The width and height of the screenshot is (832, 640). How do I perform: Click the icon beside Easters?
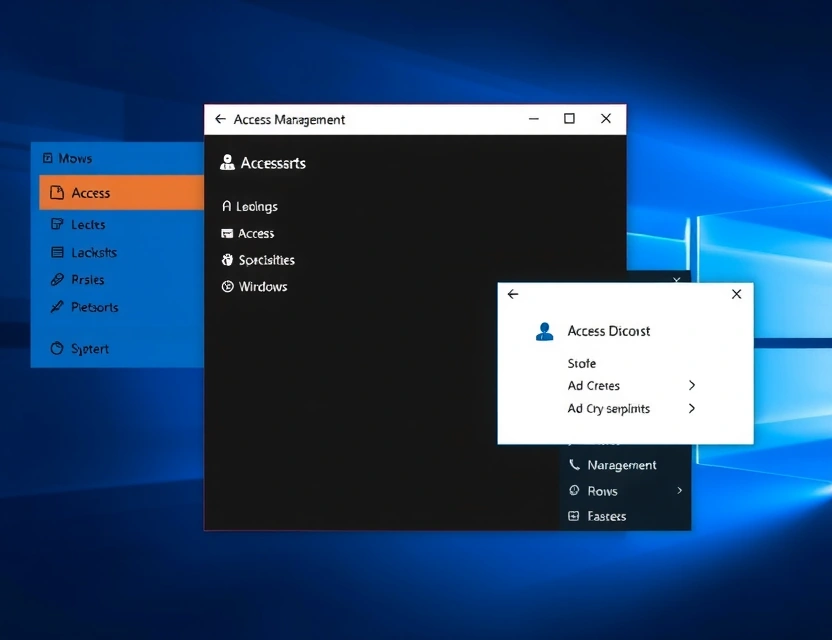click(x=574, y=516)
